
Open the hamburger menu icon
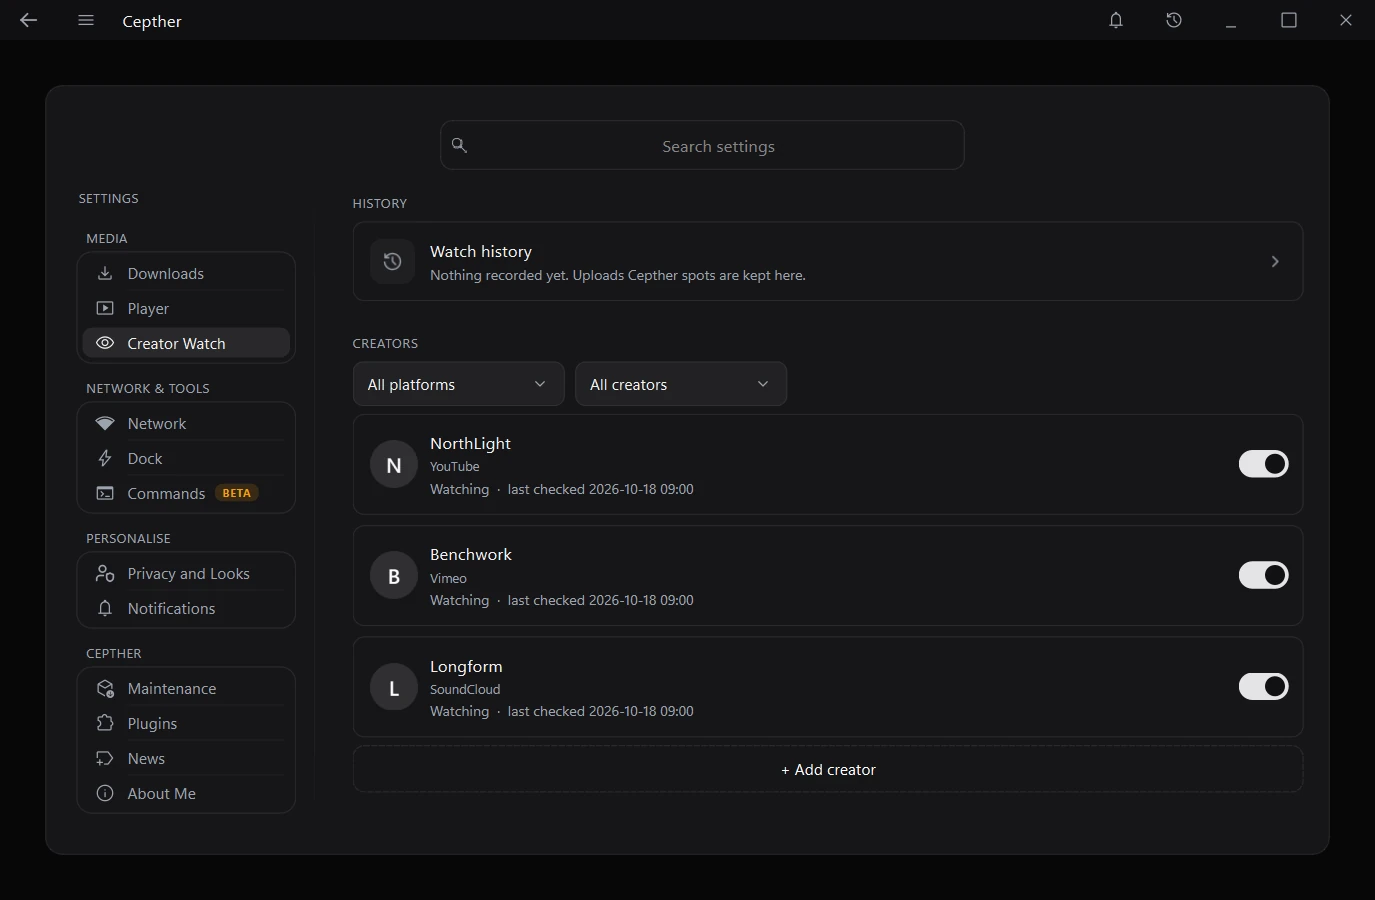[86, 20]
